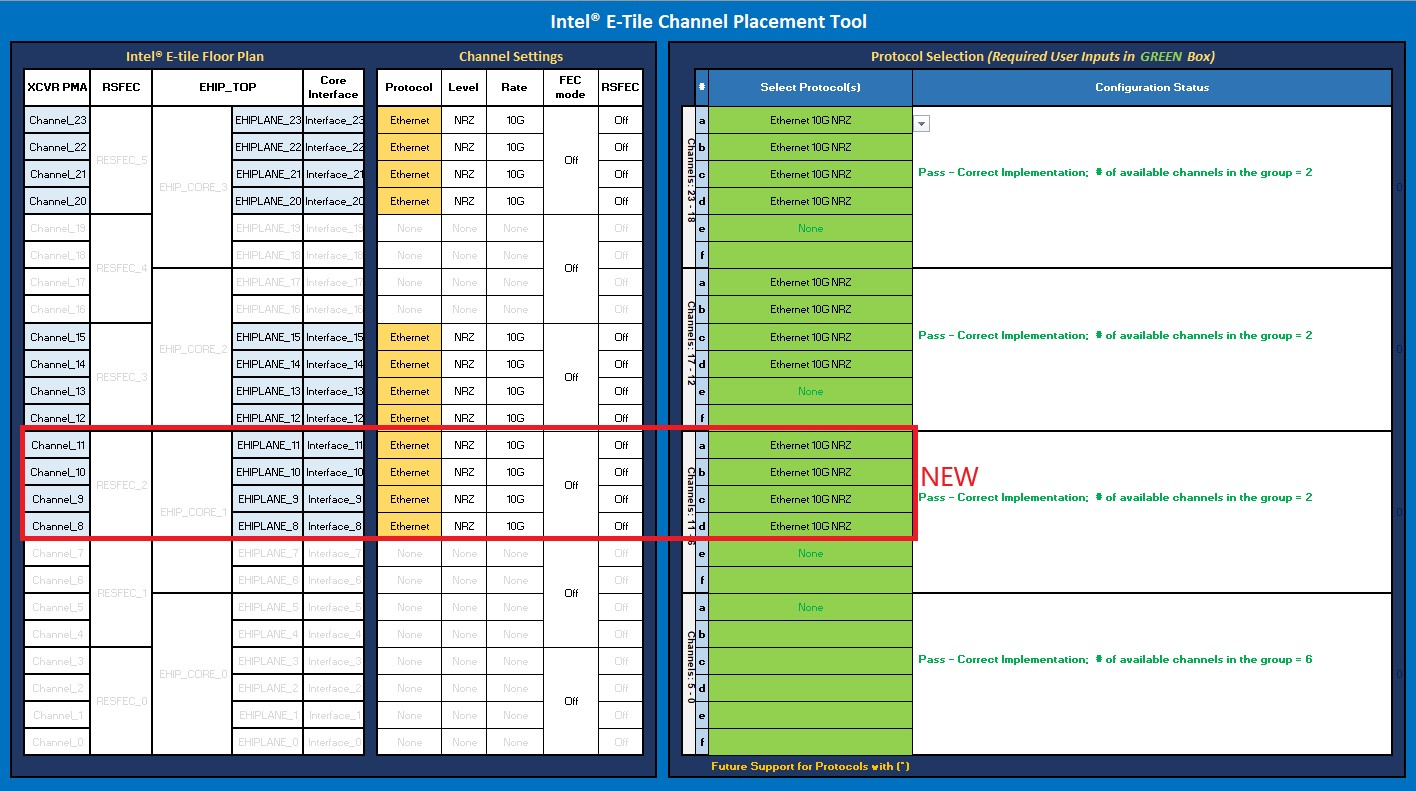Select the greyed-out Channel_0 cell
This screenshot has width=1416, height=791.
pos(57,742)
